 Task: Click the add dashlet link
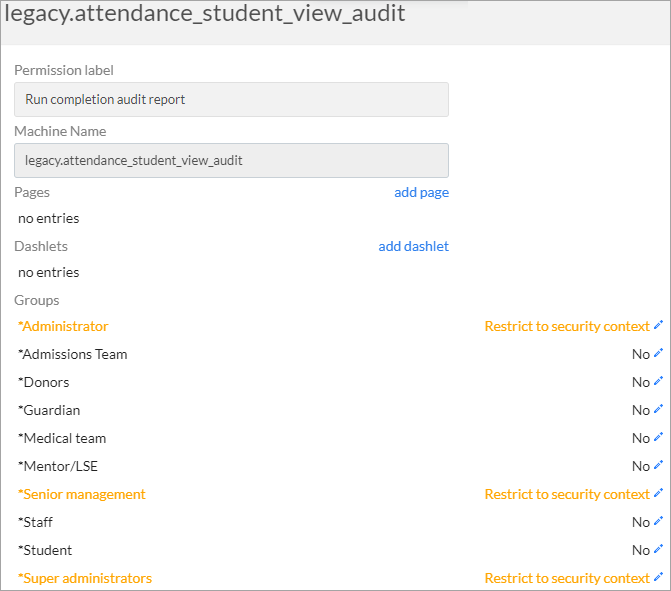coord(413,246)
